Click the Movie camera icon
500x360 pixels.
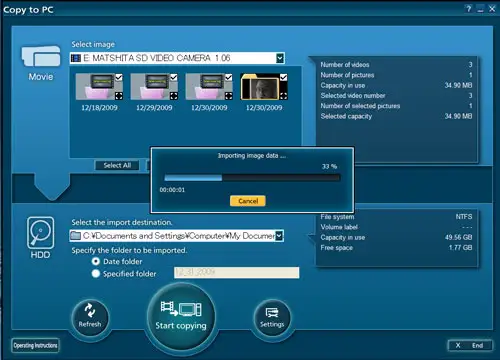click(41, 56)
